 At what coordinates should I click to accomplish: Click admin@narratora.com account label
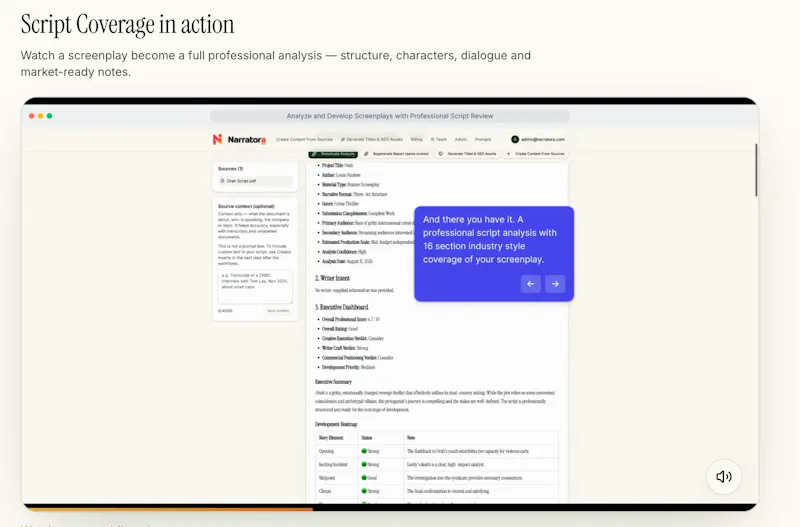click(543, 139)
